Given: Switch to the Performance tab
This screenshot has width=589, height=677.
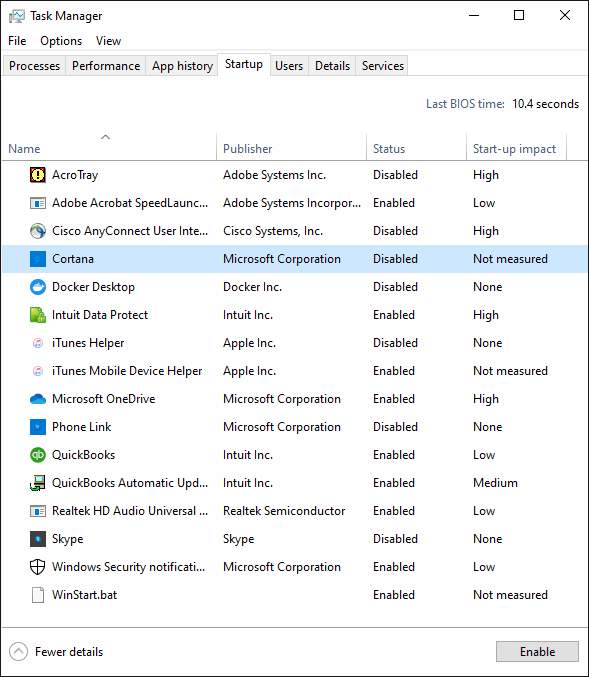Looking at the screenshot, I should pos(106,66).
